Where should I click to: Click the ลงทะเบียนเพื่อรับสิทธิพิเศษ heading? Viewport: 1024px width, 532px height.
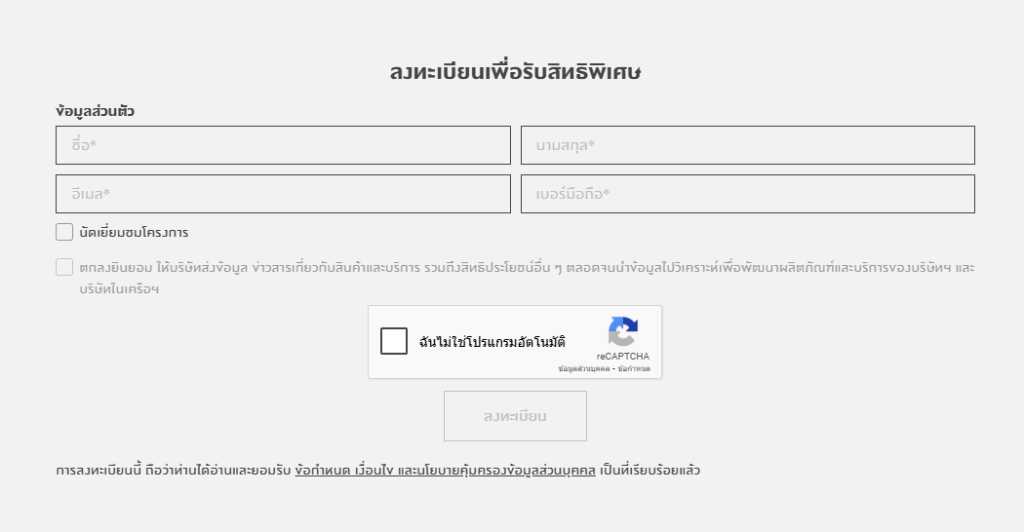point(515,71)
